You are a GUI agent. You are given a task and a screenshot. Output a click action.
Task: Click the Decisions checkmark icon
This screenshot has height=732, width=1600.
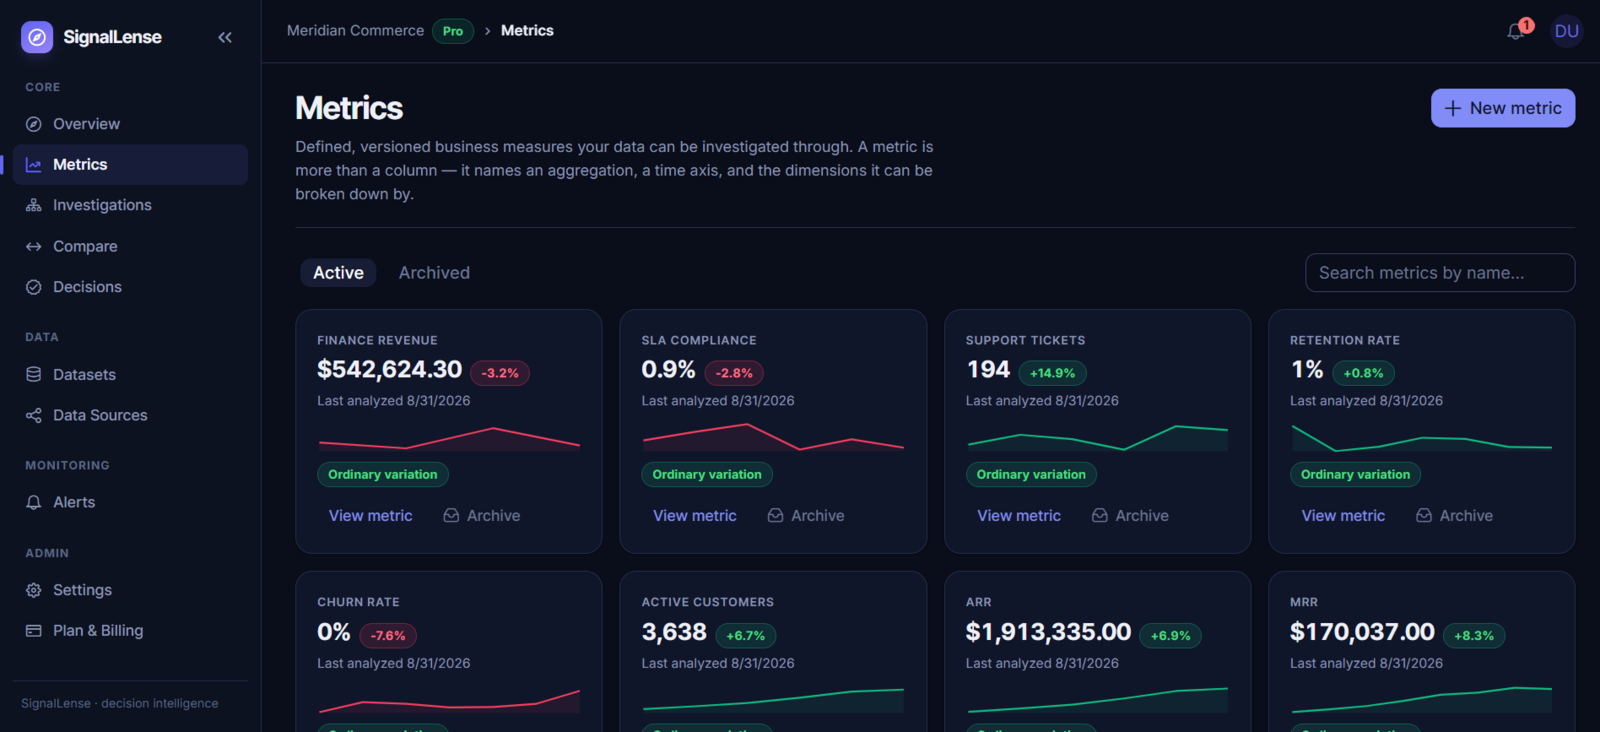34,287
